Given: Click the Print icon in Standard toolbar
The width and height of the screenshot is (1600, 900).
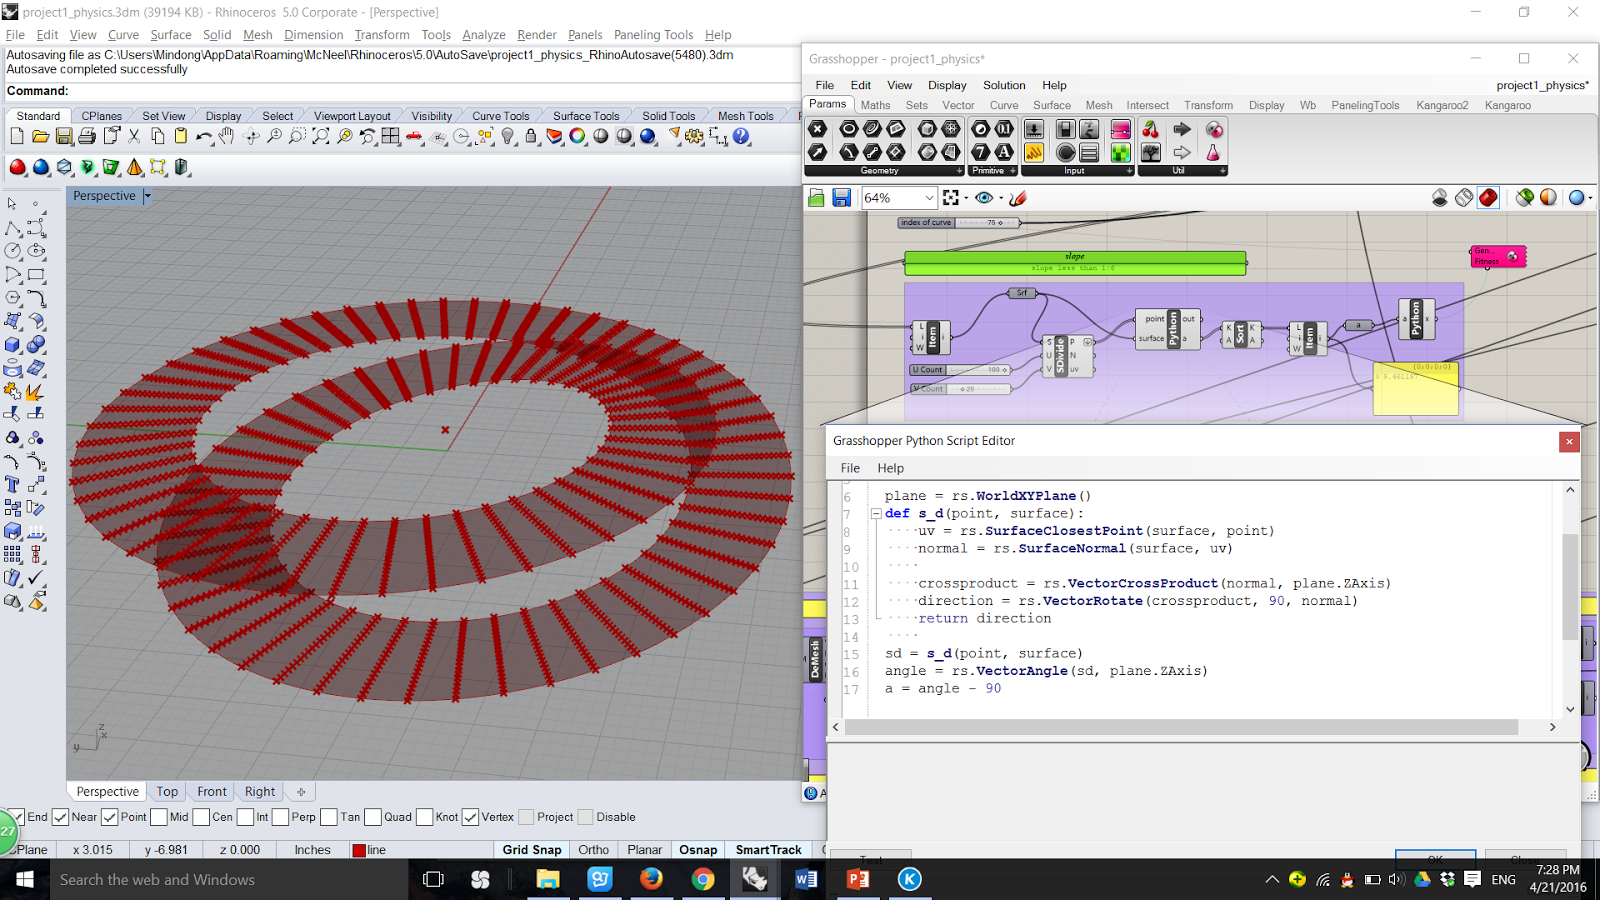Looking at the screenshot, I should [87, 136].
